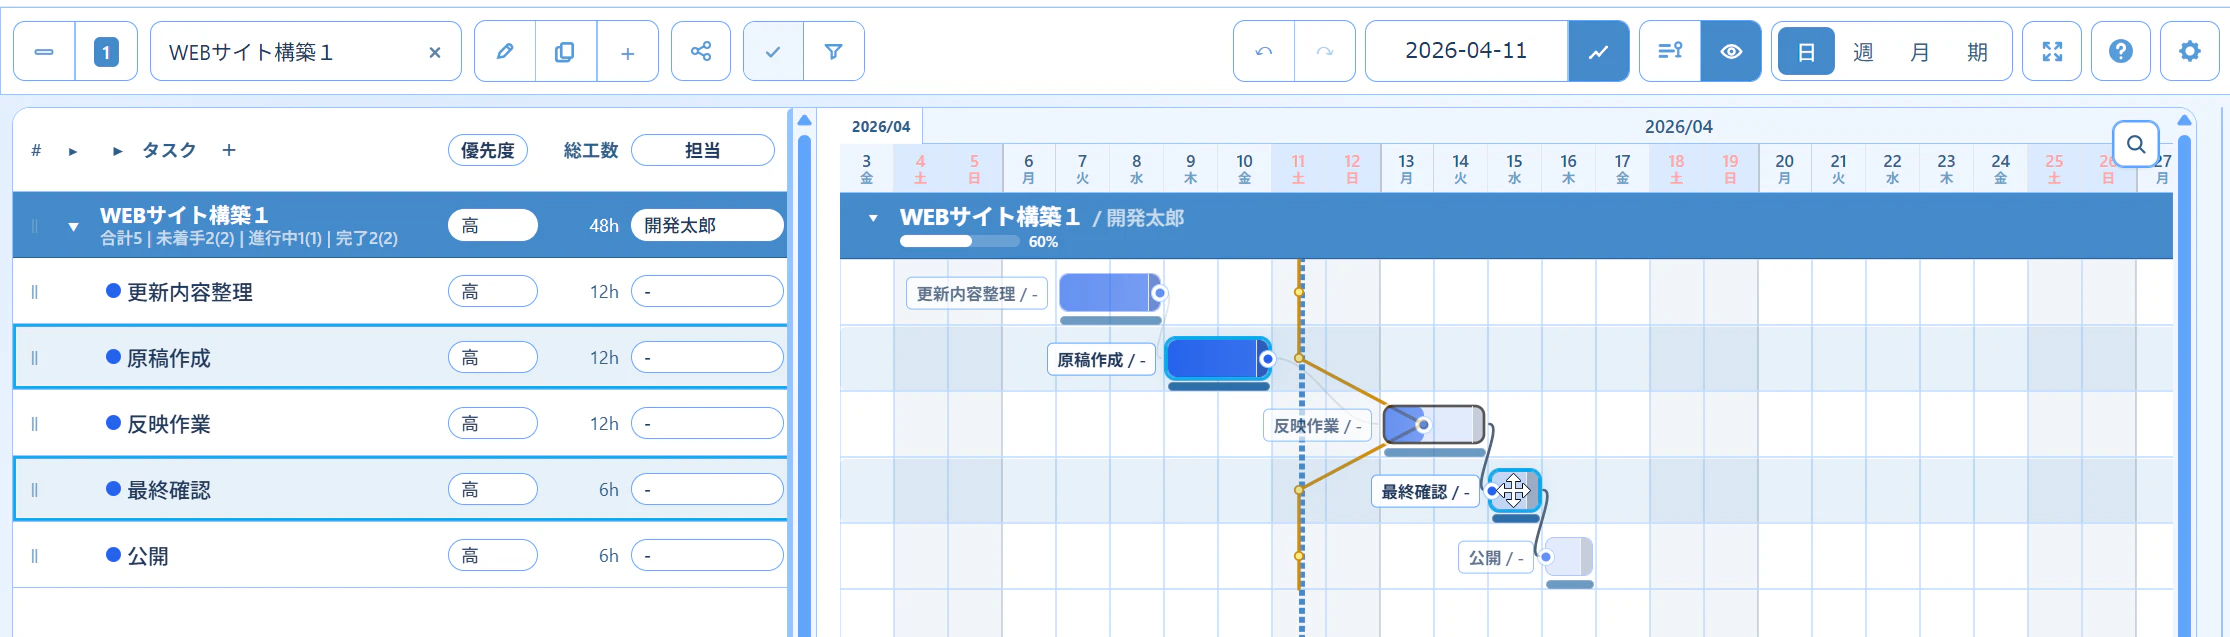The image size is (2230, 637).
Task: Toggle the eye visibility button
Action: coord(1731,52)
